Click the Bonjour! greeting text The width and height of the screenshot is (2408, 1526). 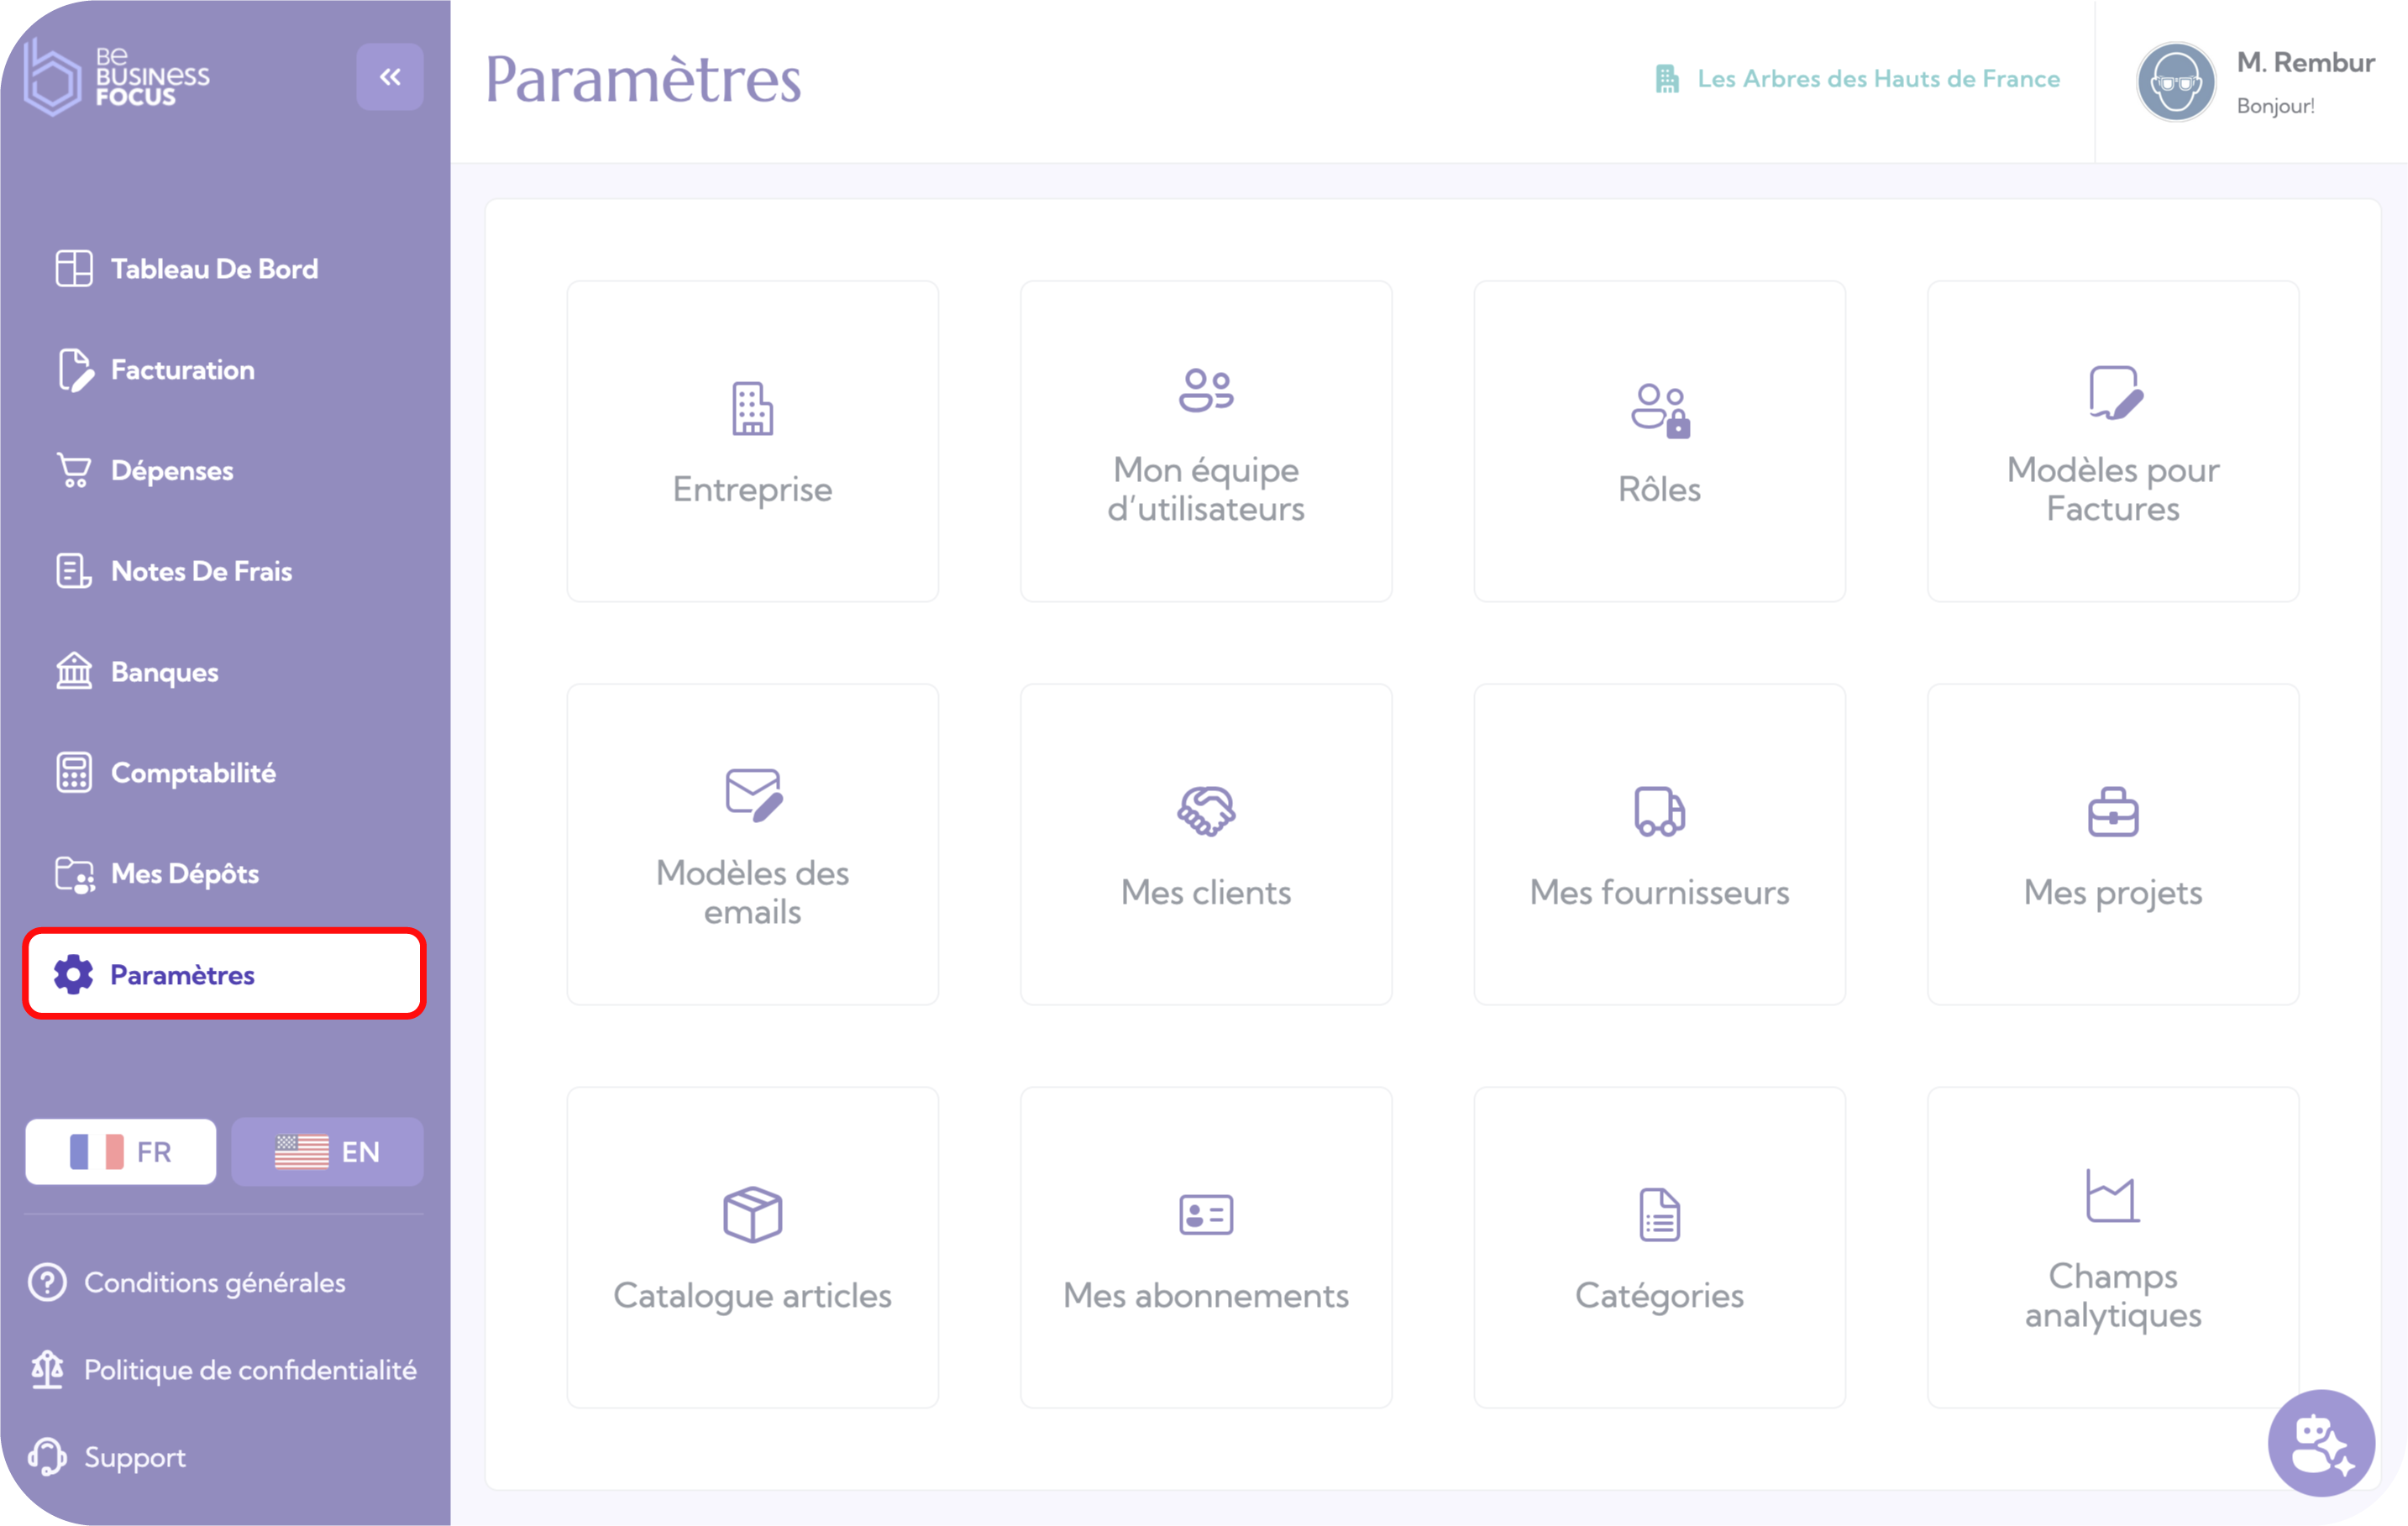pyautogui.click(x=2275, y=106)
